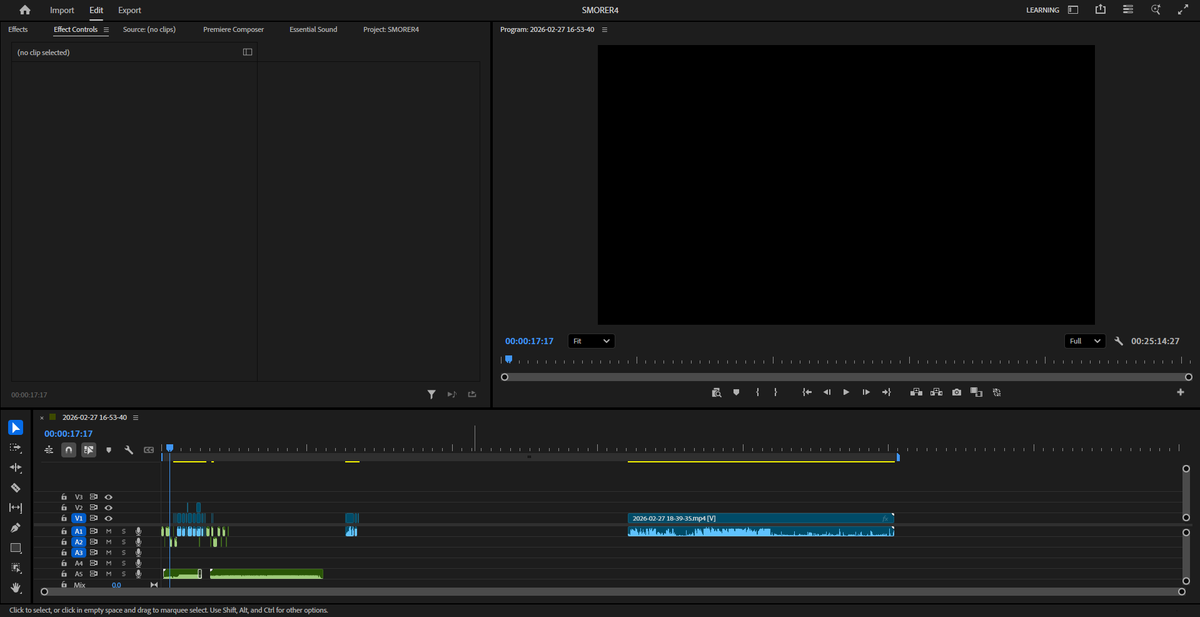Click the LEARNING workspace label

[1043, 10]
